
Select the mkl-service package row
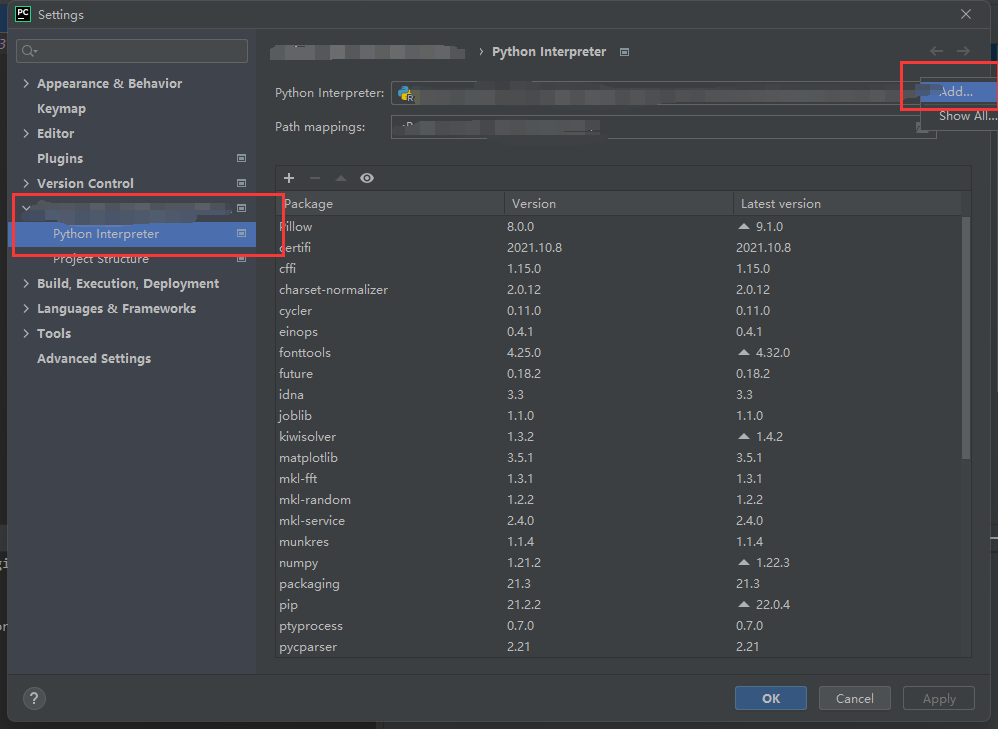tap(619, 521)
